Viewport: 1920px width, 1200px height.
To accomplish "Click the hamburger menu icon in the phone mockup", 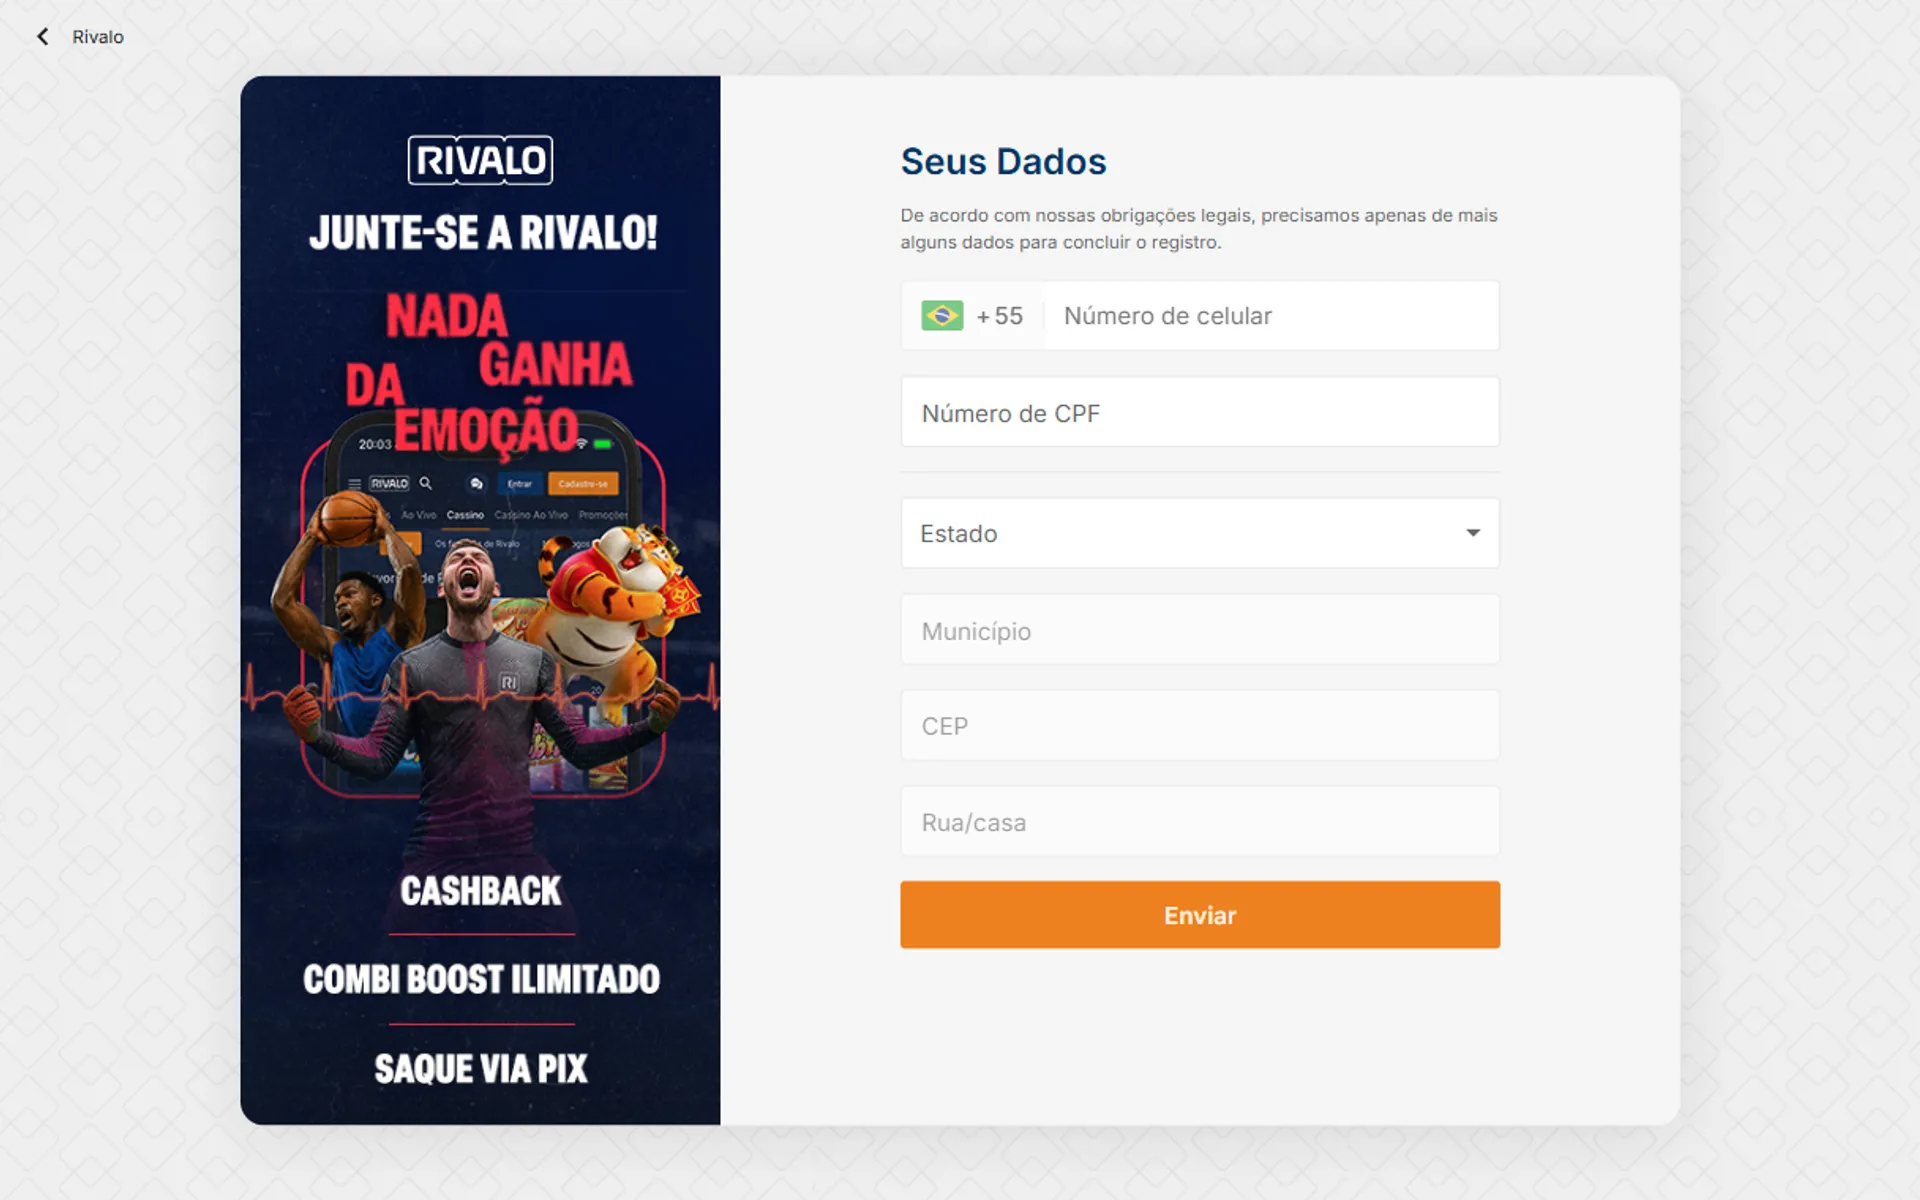I will [x=354, y=484].
